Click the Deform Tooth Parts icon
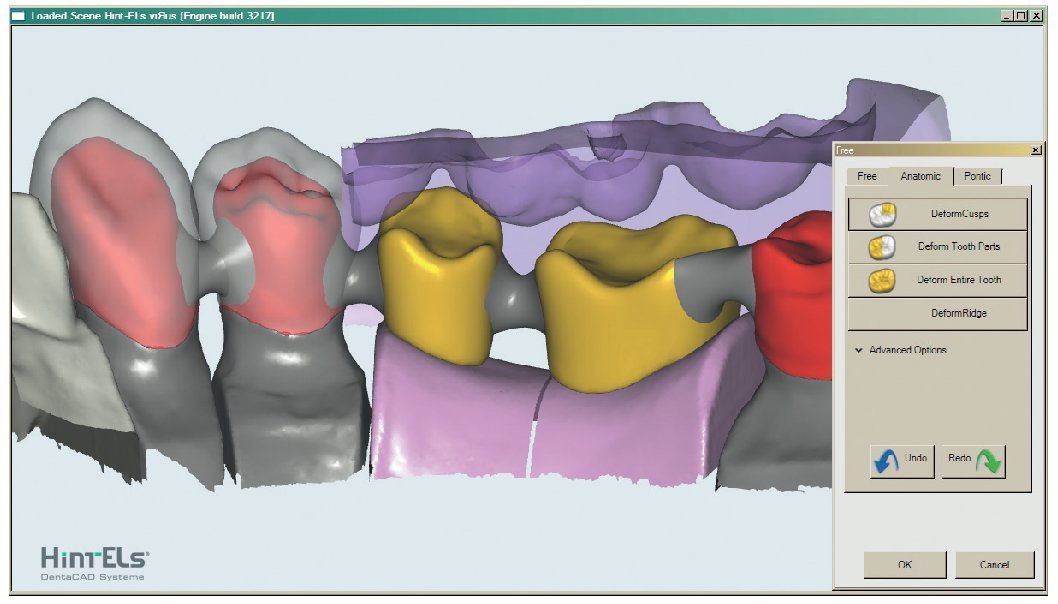This screenshot has width=1058, height=604. (882, 247)
